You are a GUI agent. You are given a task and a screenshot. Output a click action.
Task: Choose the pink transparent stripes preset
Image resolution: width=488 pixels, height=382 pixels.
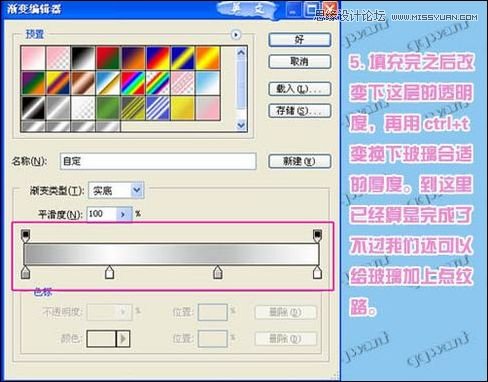coord(183,83)
